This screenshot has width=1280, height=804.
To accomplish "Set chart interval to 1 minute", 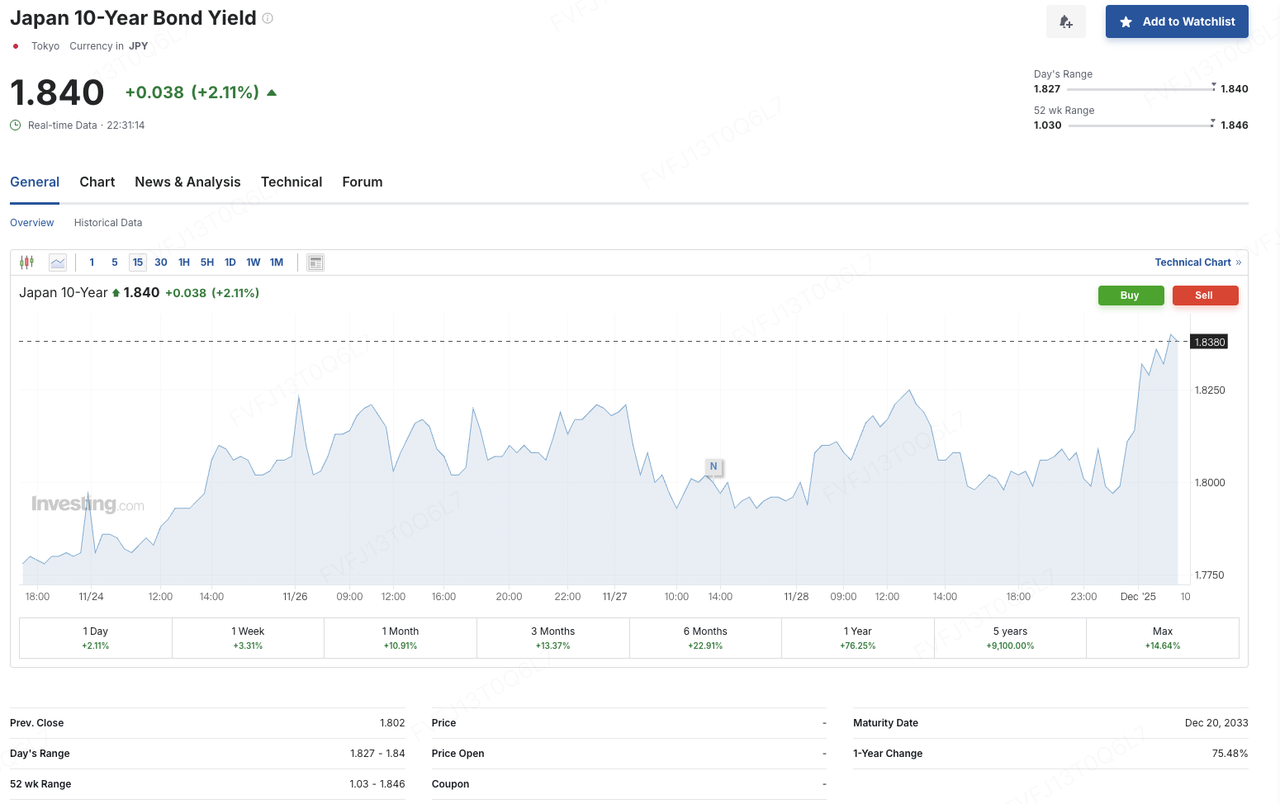I will 92,262.
